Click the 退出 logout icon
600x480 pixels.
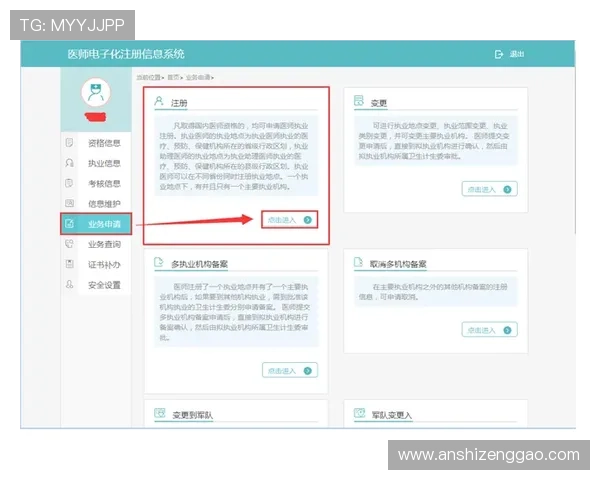pos(499,54)
